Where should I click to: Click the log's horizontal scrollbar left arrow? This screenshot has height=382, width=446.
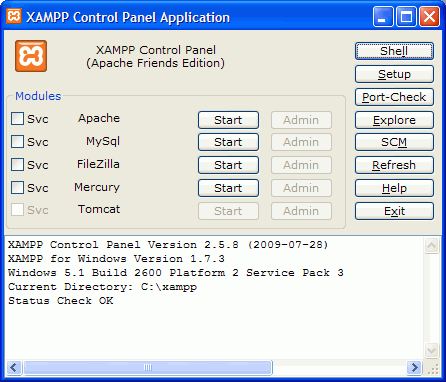click(14, 368)
